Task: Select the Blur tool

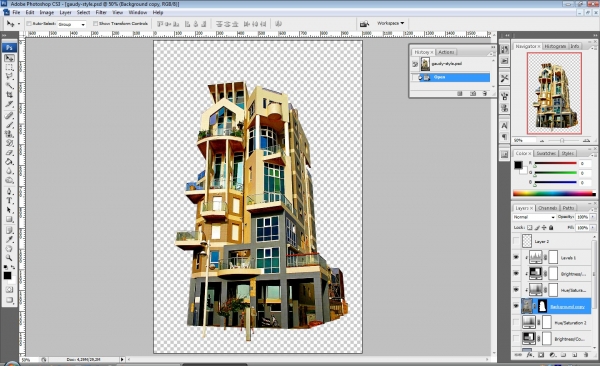Action: [x=9, y=171]
